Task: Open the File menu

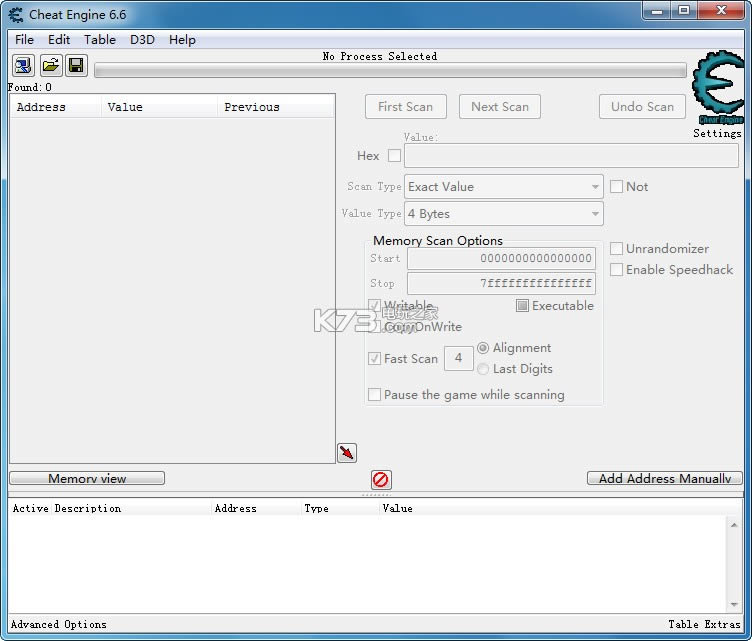Action: 24,40
